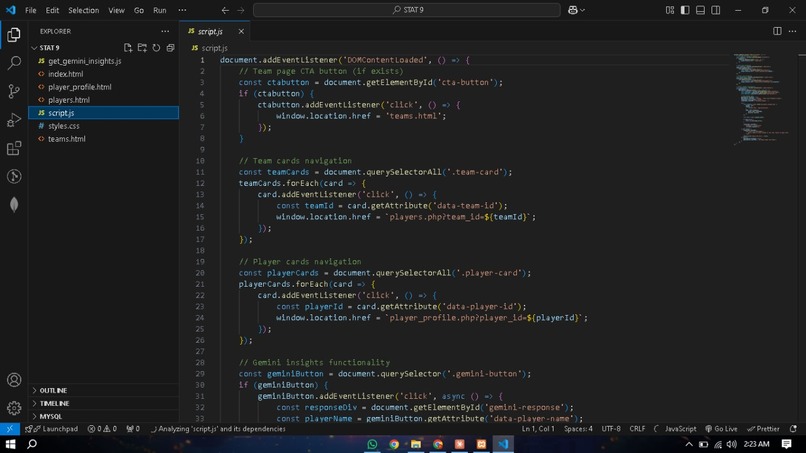Open the Search view in activity bar

(14, 63)
